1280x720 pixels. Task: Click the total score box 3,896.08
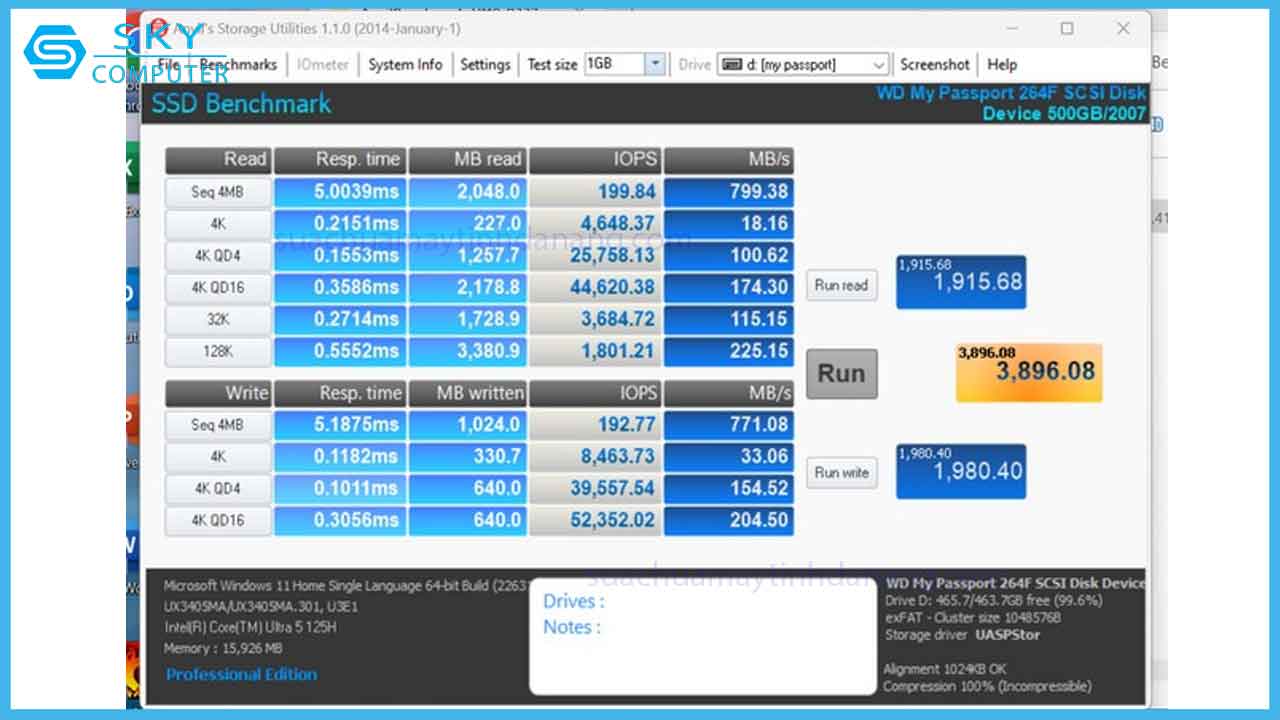(x=1029, y=372)
